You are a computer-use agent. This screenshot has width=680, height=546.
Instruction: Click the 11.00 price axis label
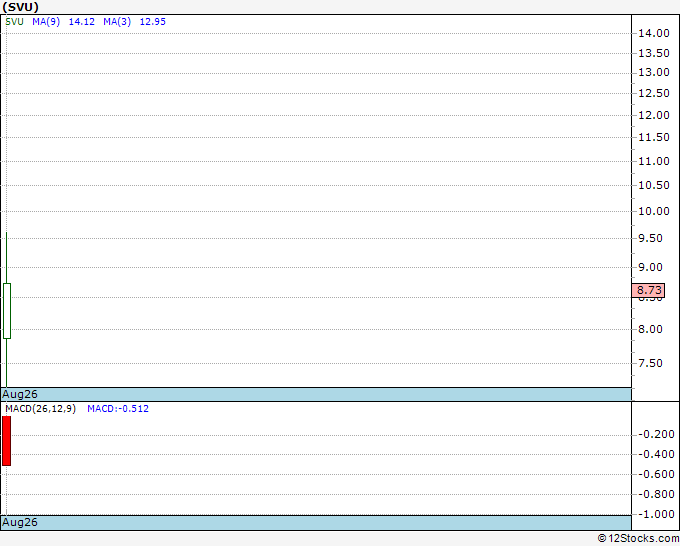click(654, 161)
